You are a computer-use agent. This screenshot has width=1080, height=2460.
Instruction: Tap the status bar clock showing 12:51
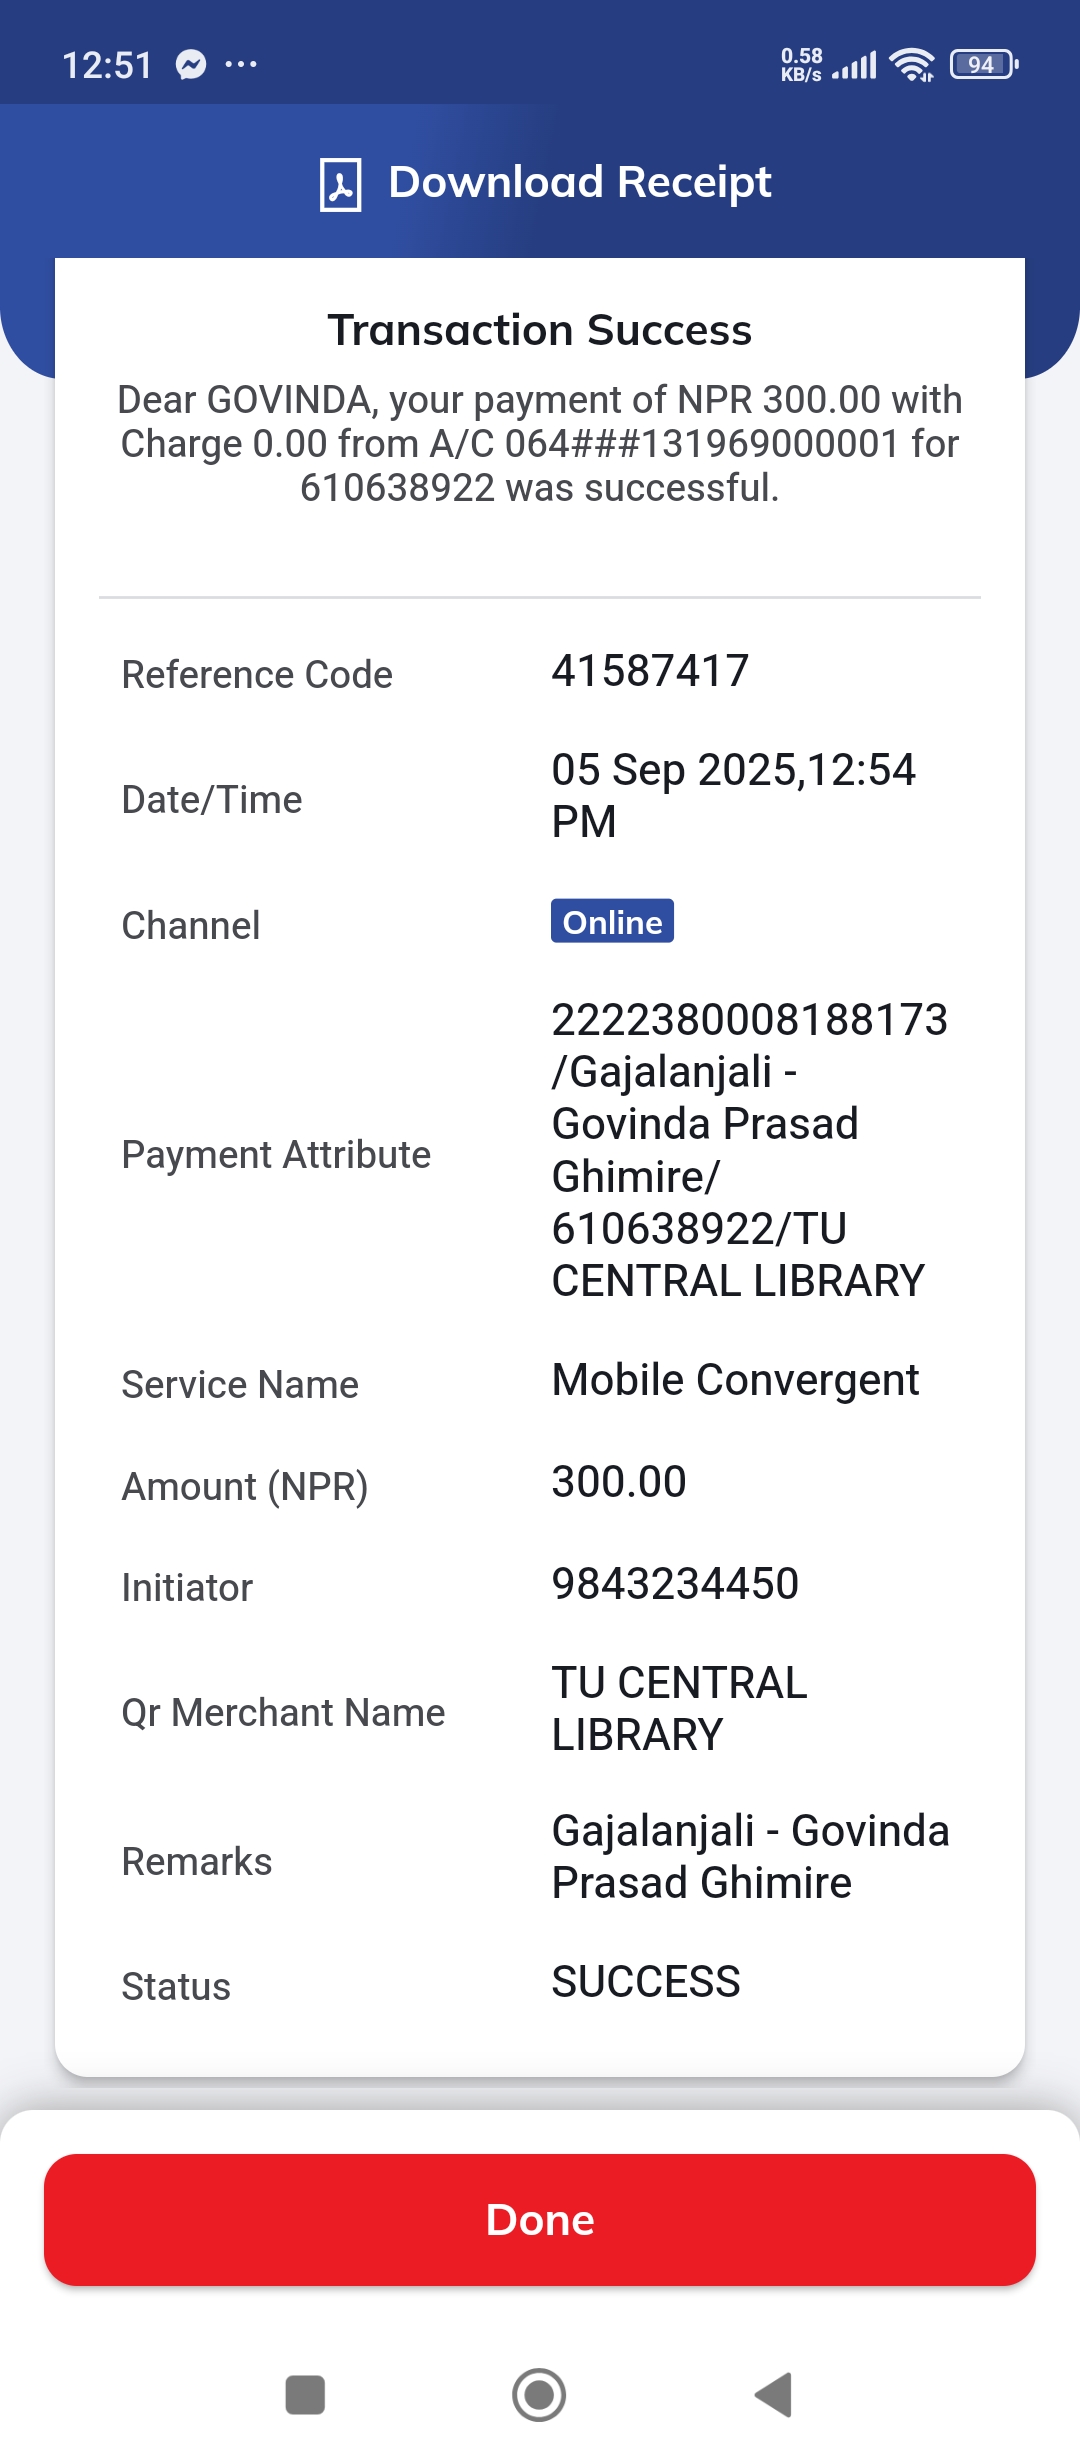tap(107, 66)
